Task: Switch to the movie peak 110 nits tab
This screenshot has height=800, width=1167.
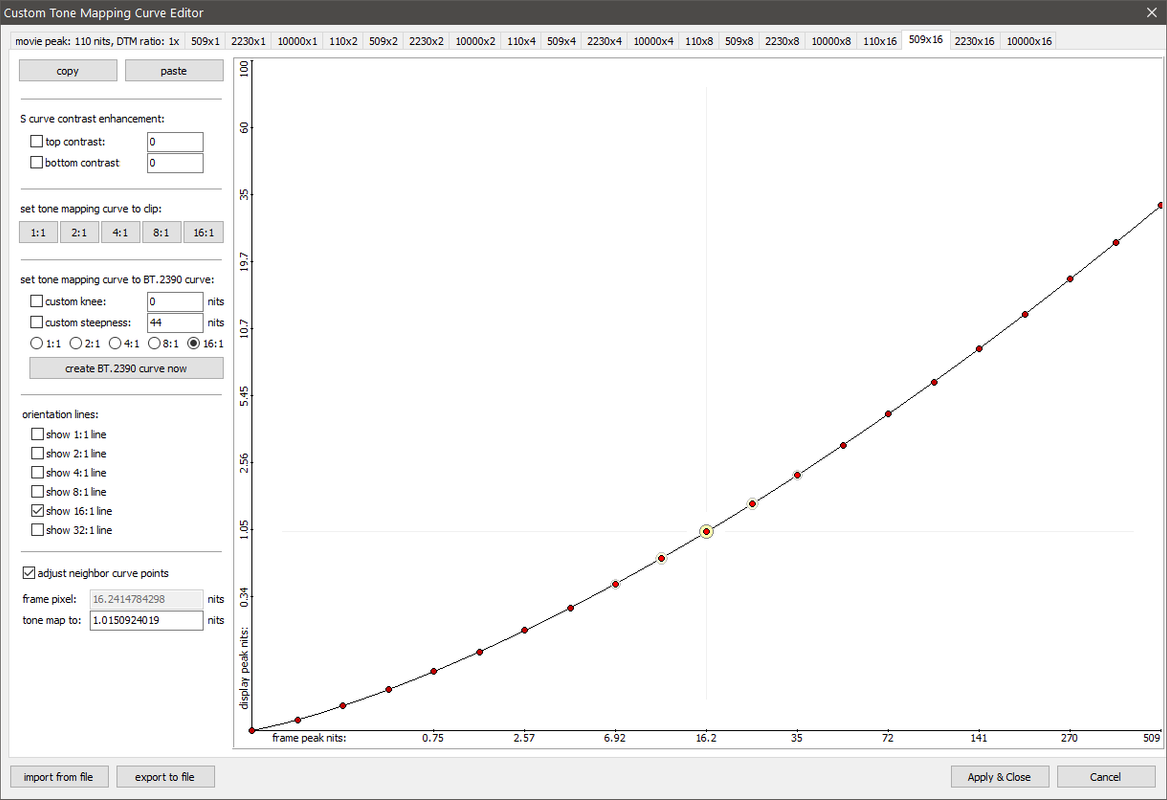Action: tap(97, 41)
